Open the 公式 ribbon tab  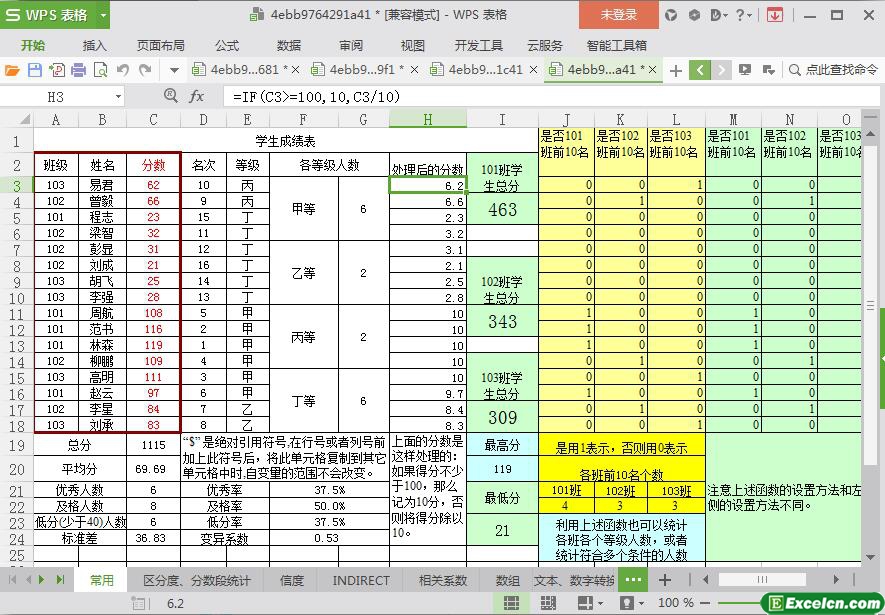227,45
